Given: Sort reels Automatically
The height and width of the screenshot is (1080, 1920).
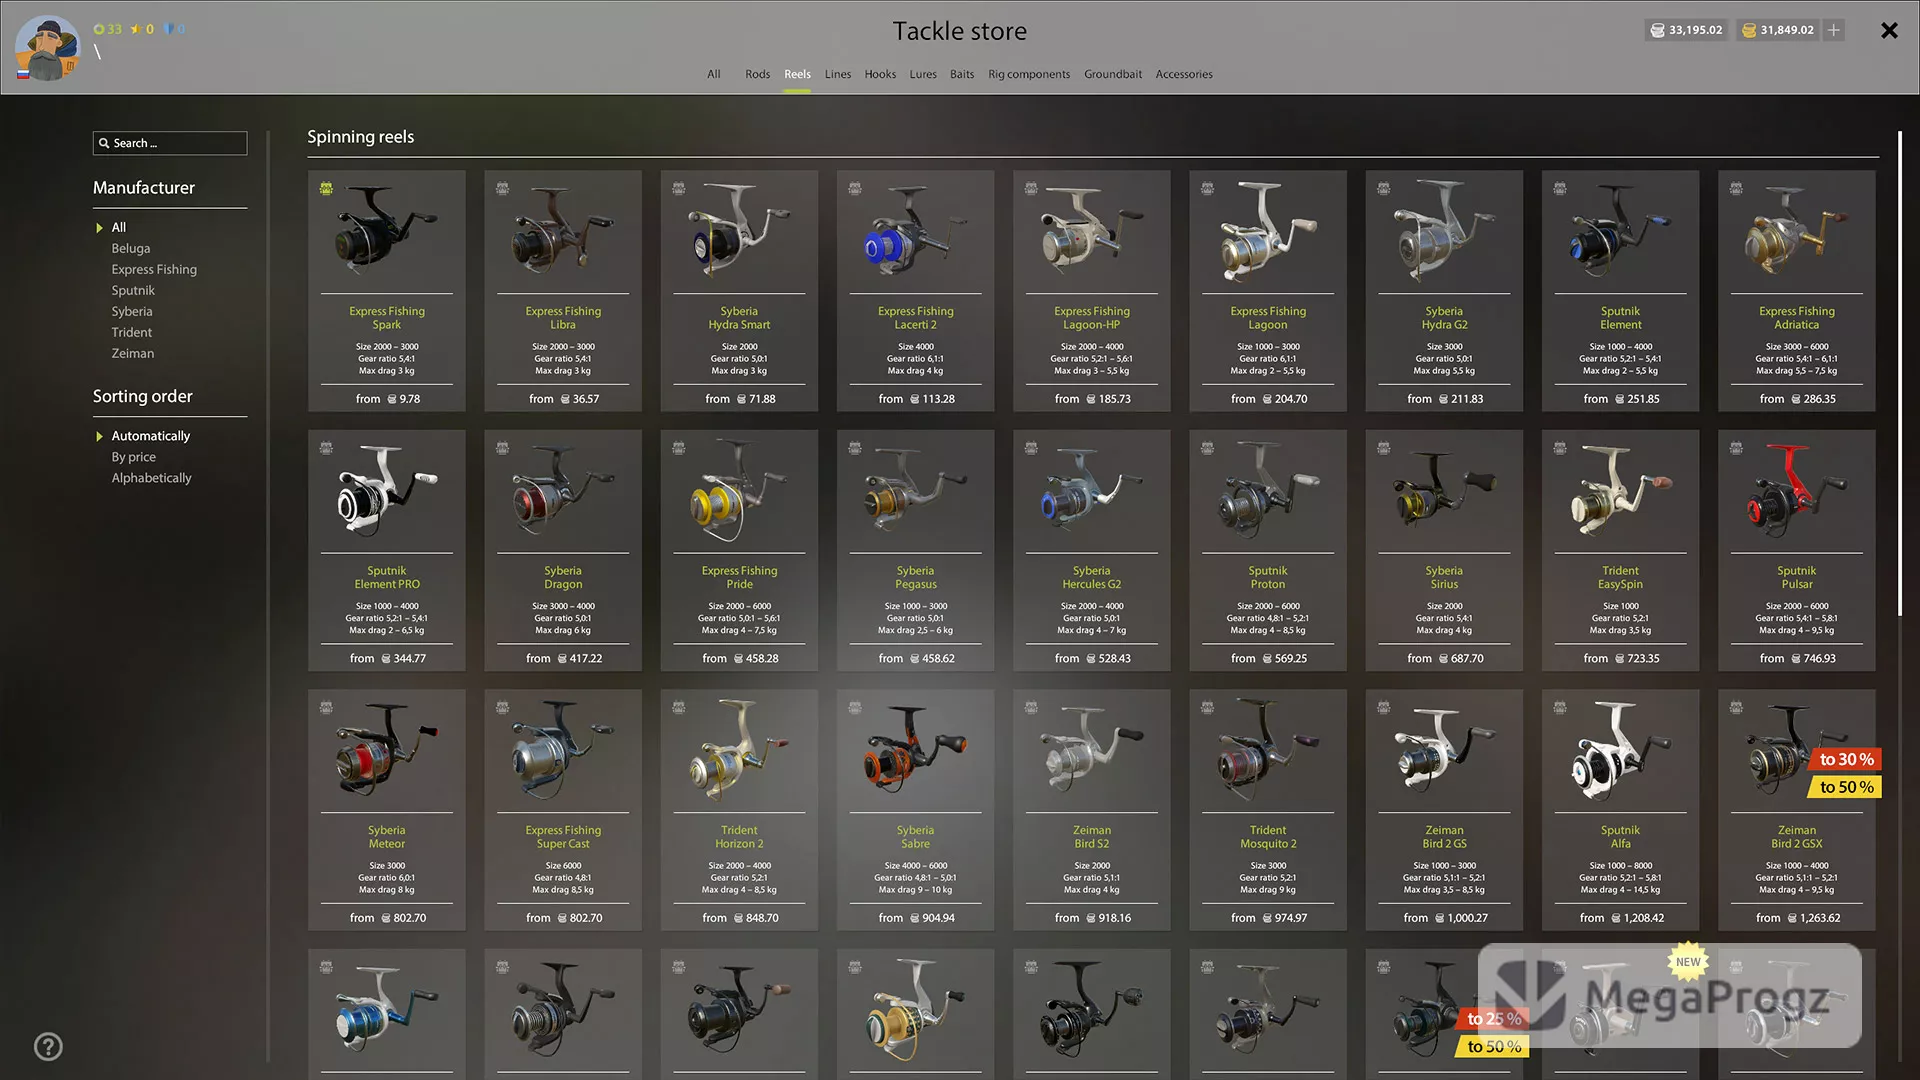Looking at the screenshot, I should coord(150,436).
